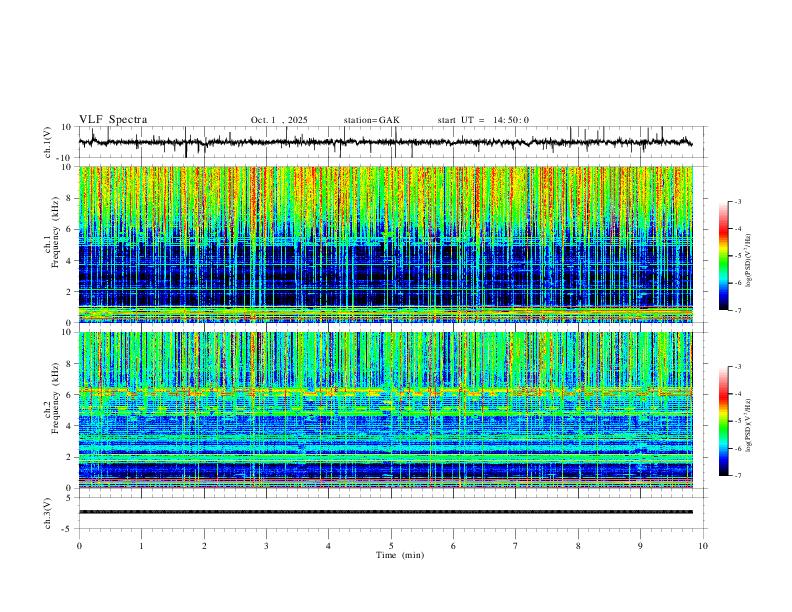792x612 pixels.
Task: Click the ch.1 colorbar 'log(PSD)(V²/Hz)' label
Action: [749, 260]
